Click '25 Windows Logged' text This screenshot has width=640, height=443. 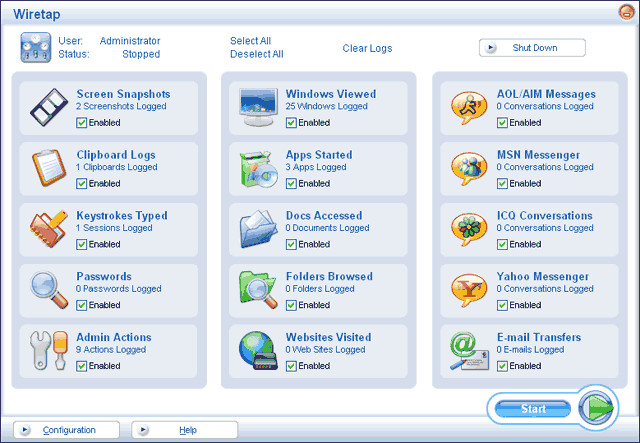point(327,106)
